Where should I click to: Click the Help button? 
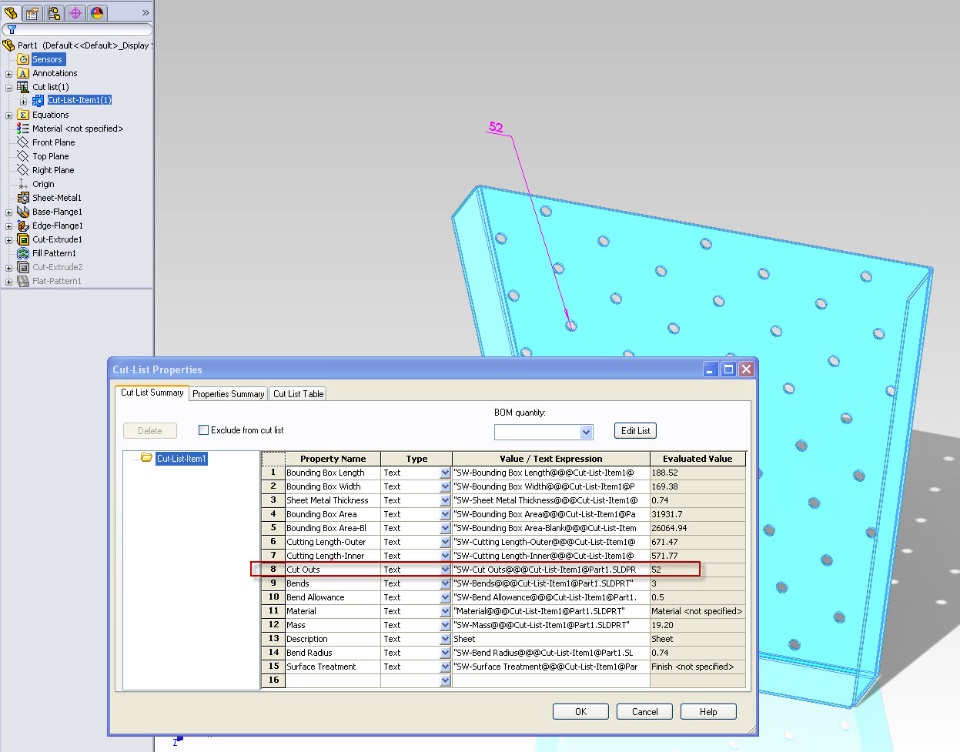pyautogui.click(x=708, y=712)
